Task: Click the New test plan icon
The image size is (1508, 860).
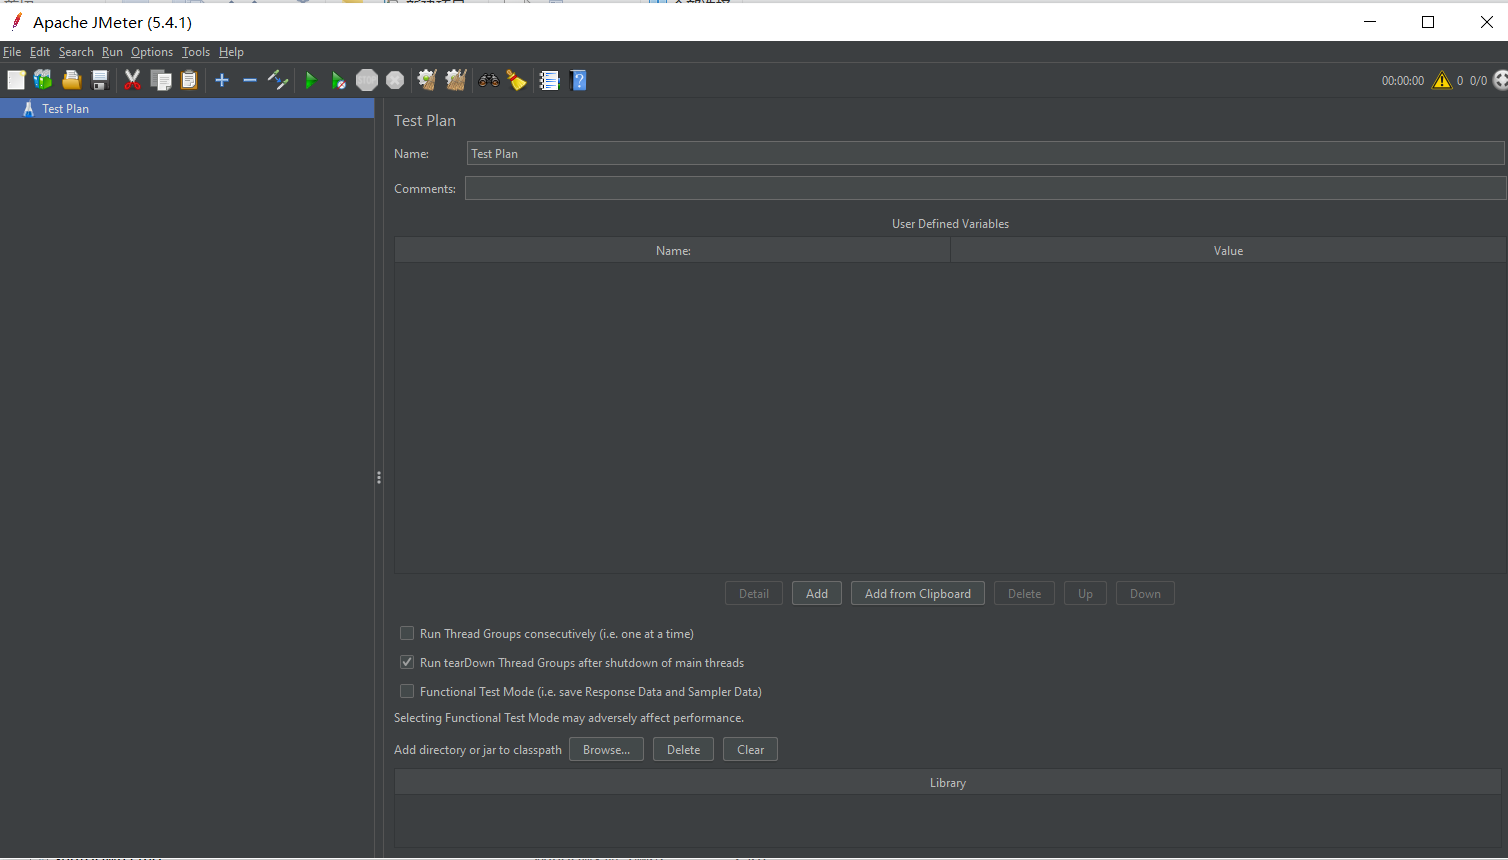Action: pos(16,80)
